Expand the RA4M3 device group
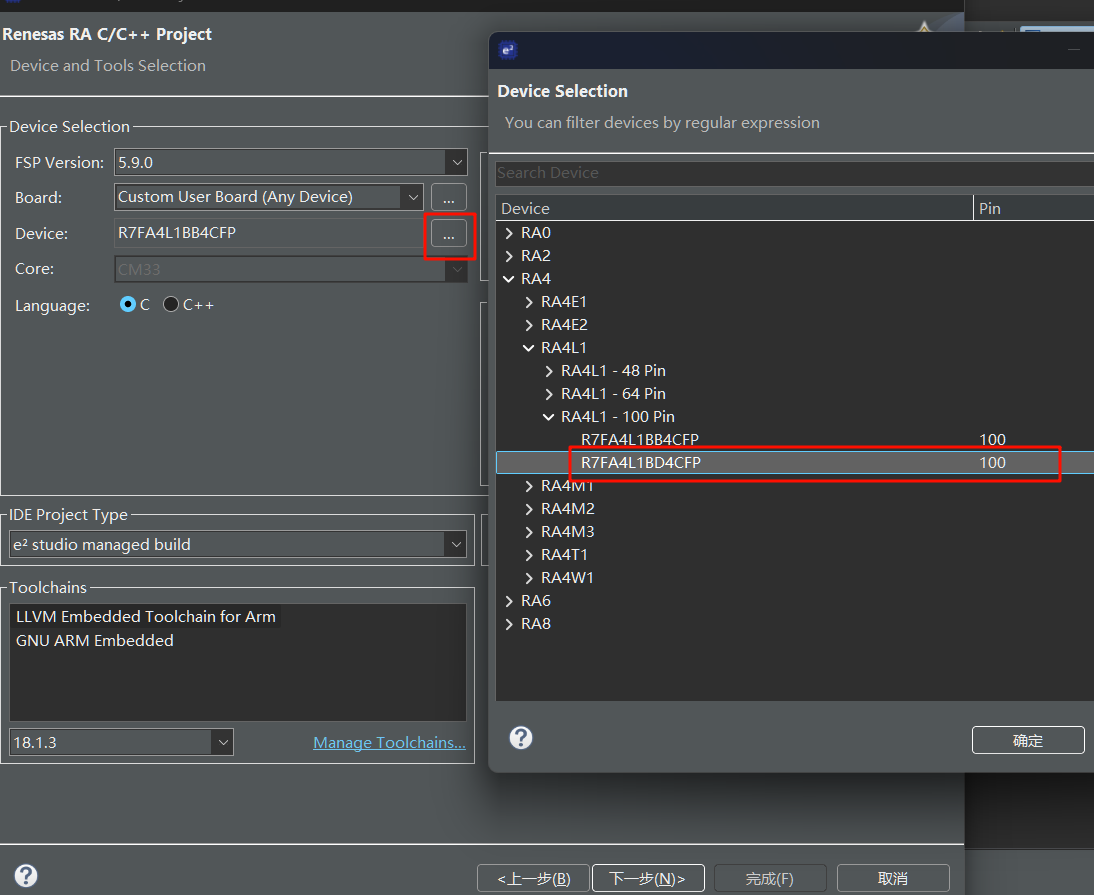Viewport: 1094px width, 895px height. click(529, 532)
